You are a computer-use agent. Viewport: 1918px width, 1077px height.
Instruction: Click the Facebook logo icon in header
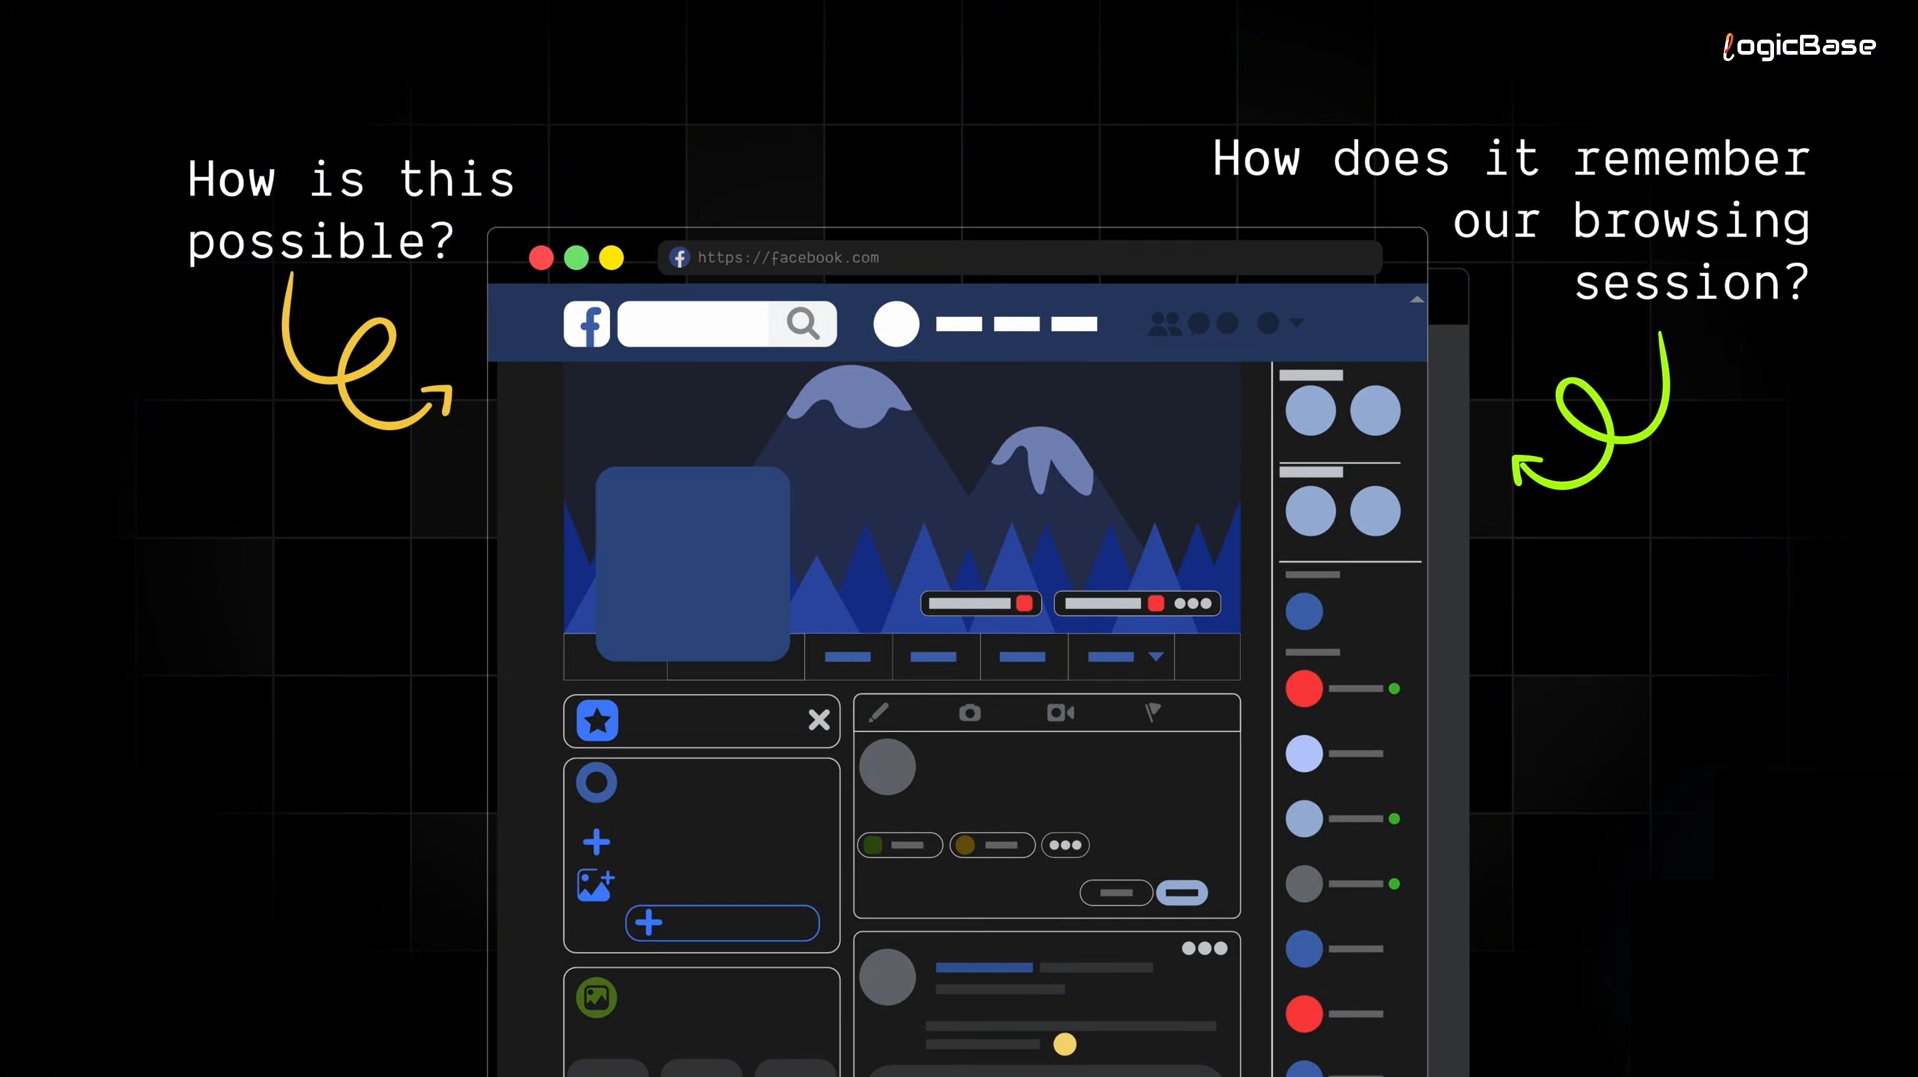pos(587,324)
